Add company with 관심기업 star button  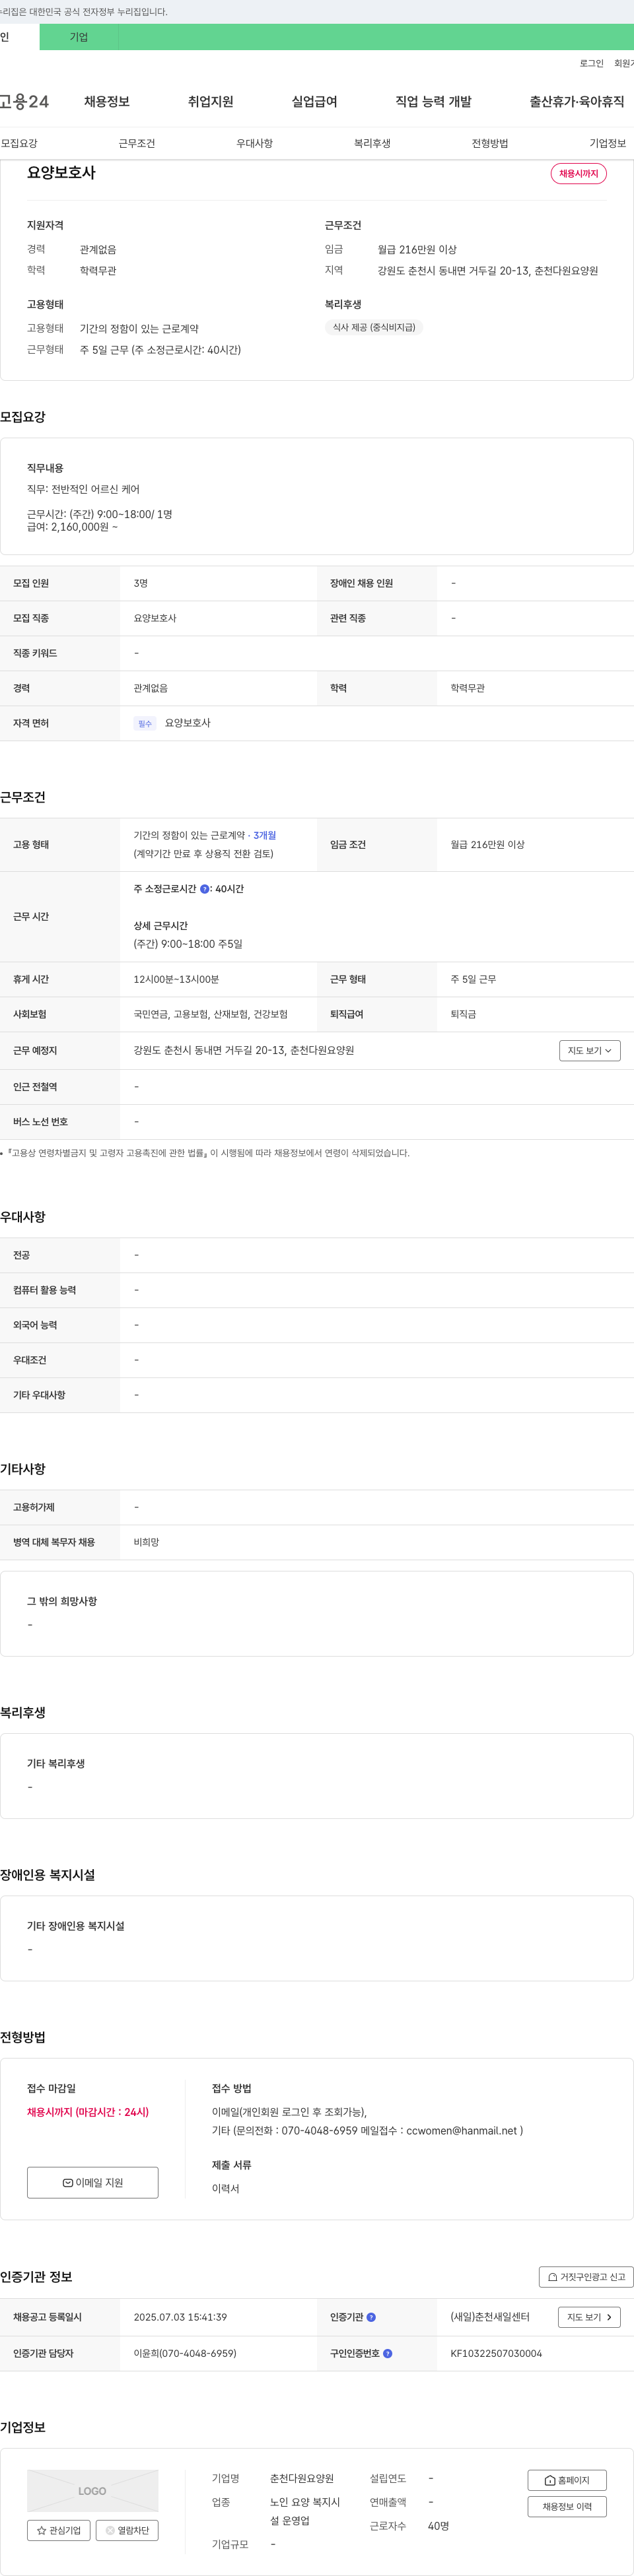click(59, 2531)
